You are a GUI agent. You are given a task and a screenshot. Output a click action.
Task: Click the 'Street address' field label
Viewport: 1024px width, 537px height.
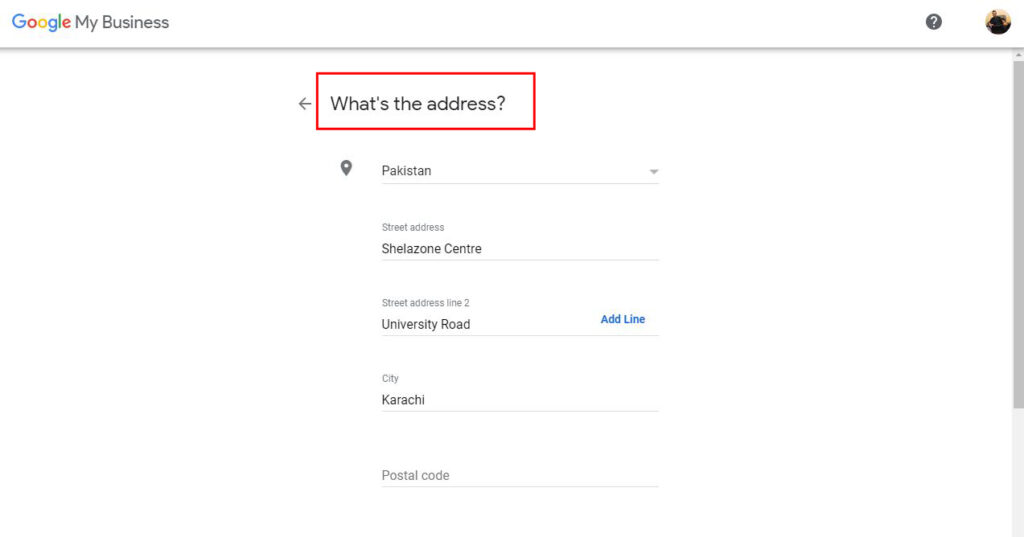coord(413,228)
